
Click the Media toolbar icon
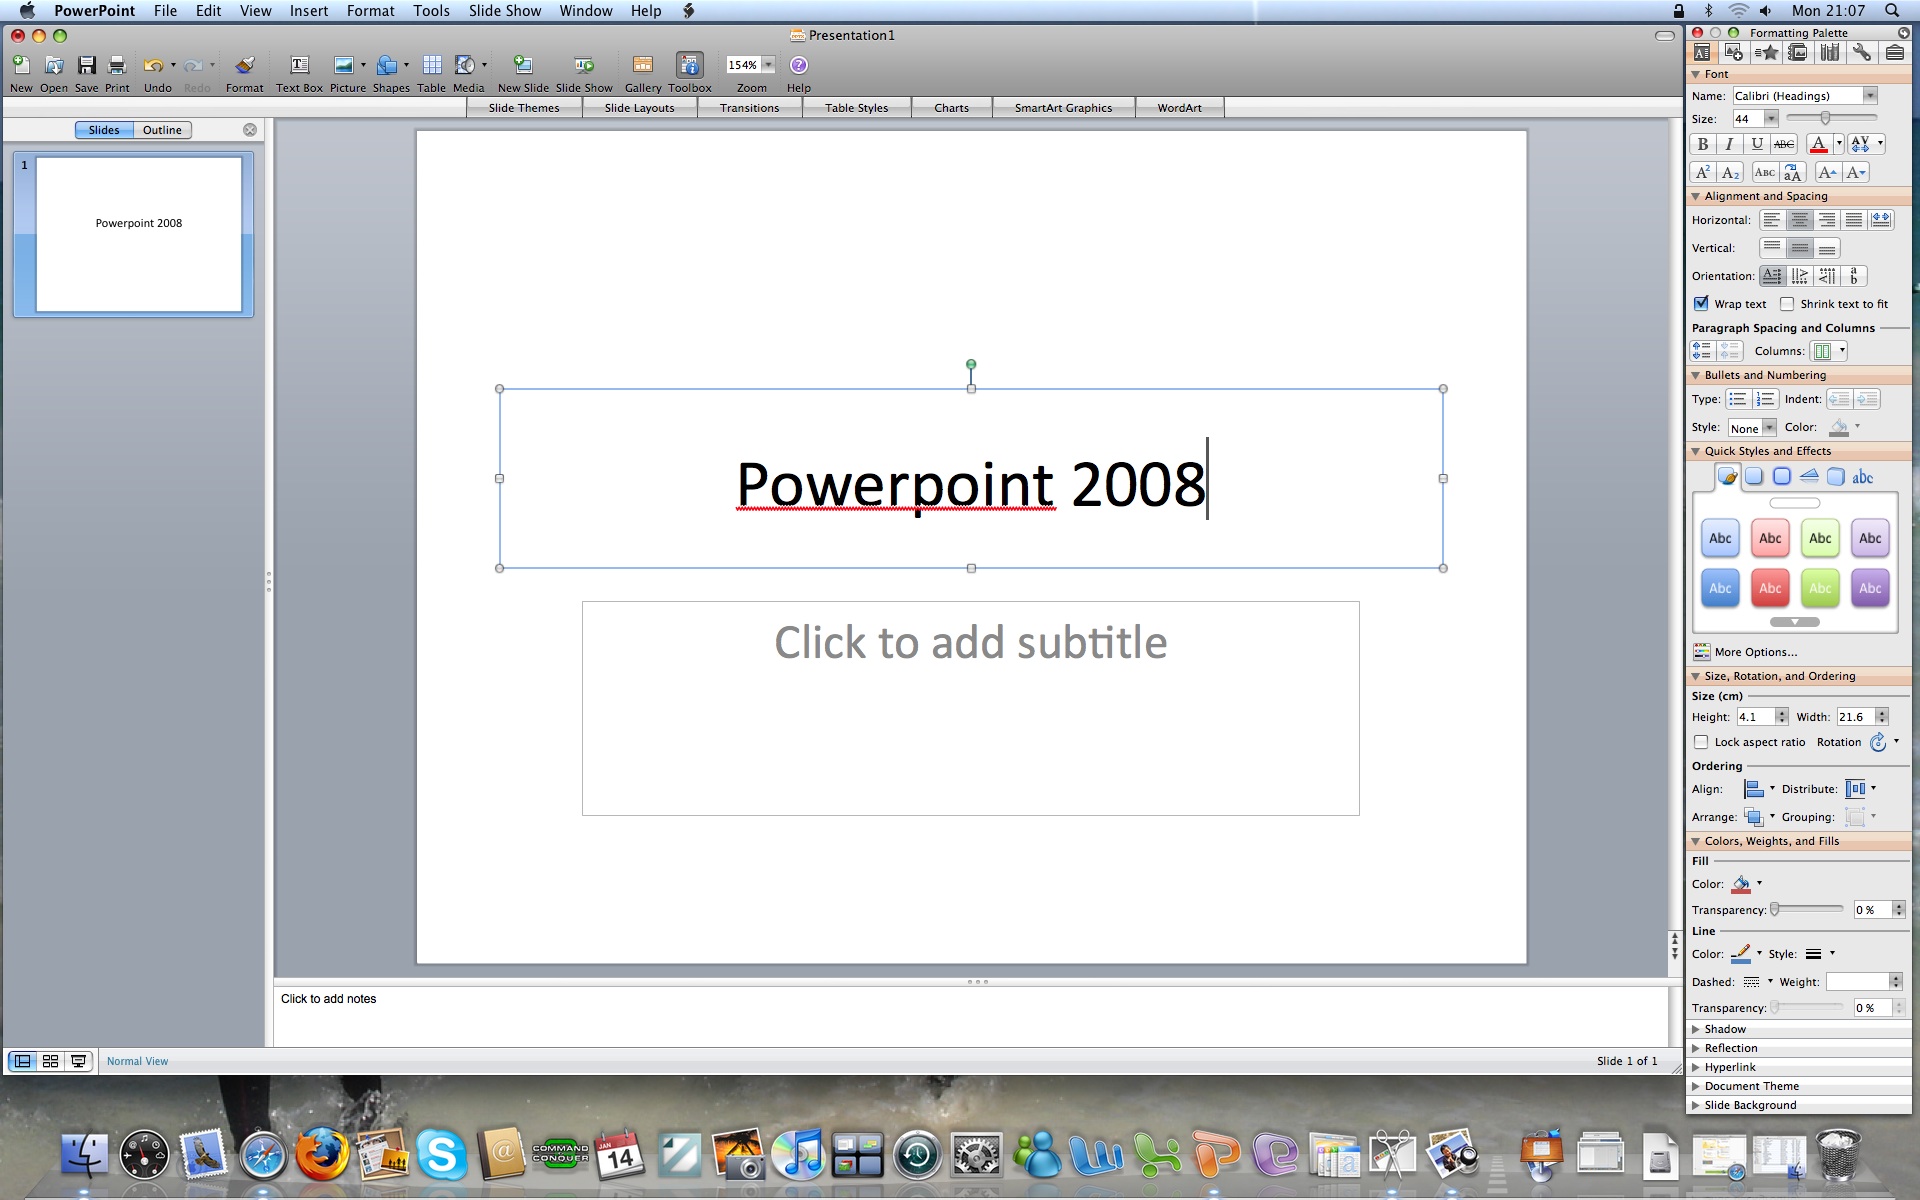[465, 66]
